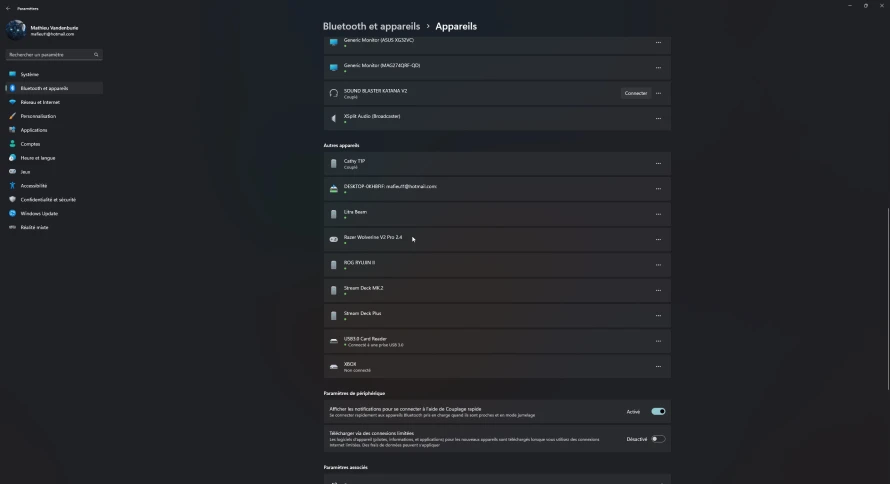The image size is (890, 484).
Task: Select the Ultra Beam device name
Action: [355, 212]
